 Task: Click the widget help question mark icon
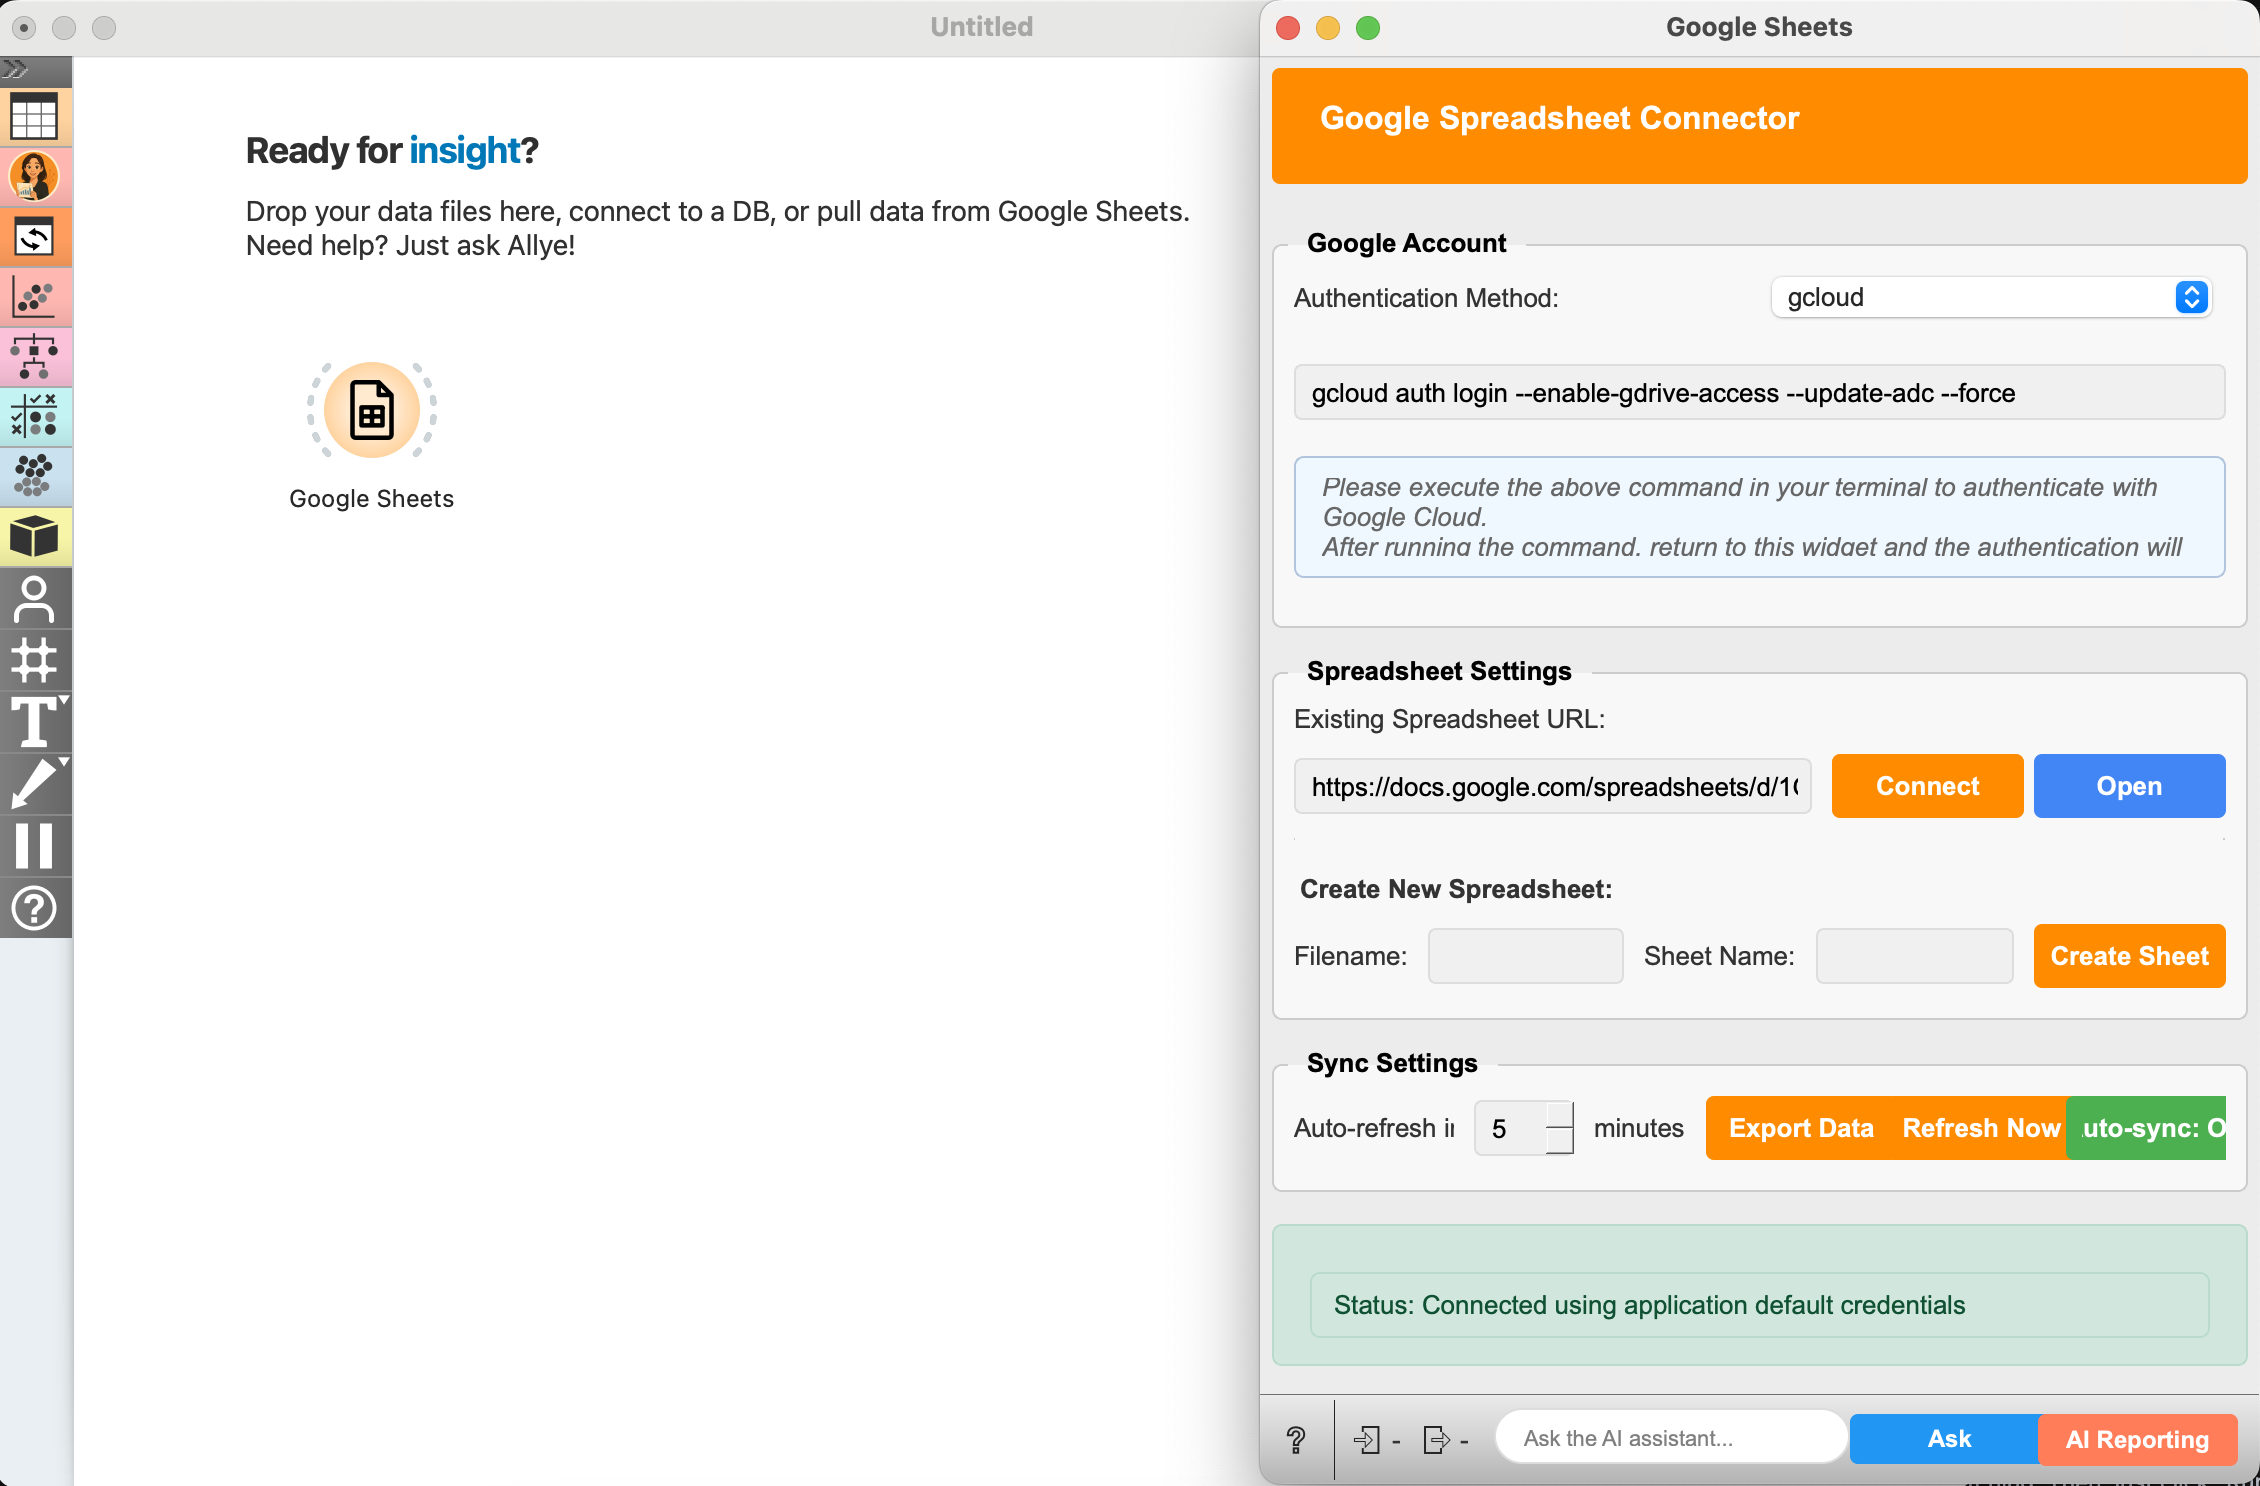coord(1296,1439)
